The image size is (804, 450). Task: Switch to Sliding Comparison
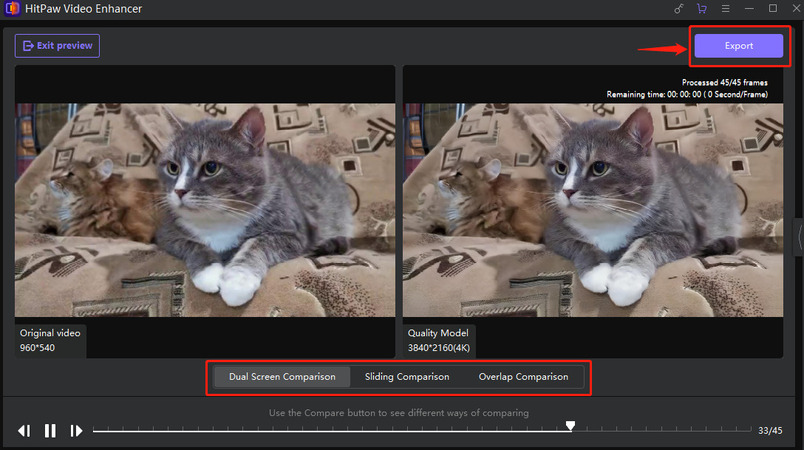point(407,377)
